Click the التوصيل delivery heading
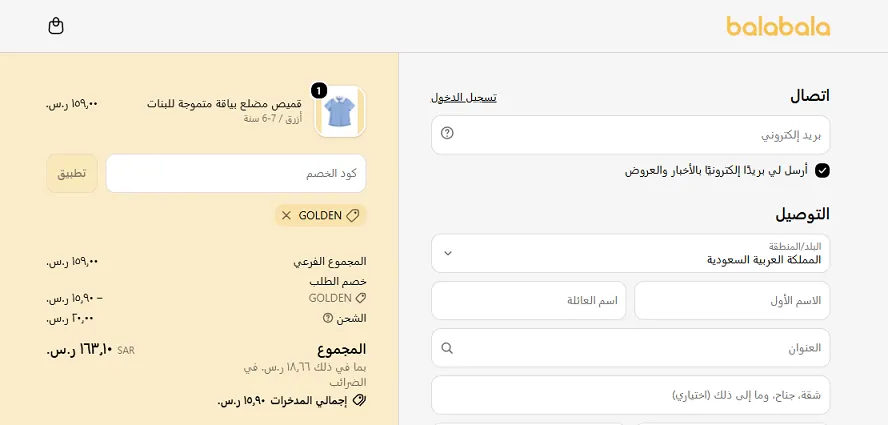This screenshot has height=425, width=888. click(x=802, y=214)
